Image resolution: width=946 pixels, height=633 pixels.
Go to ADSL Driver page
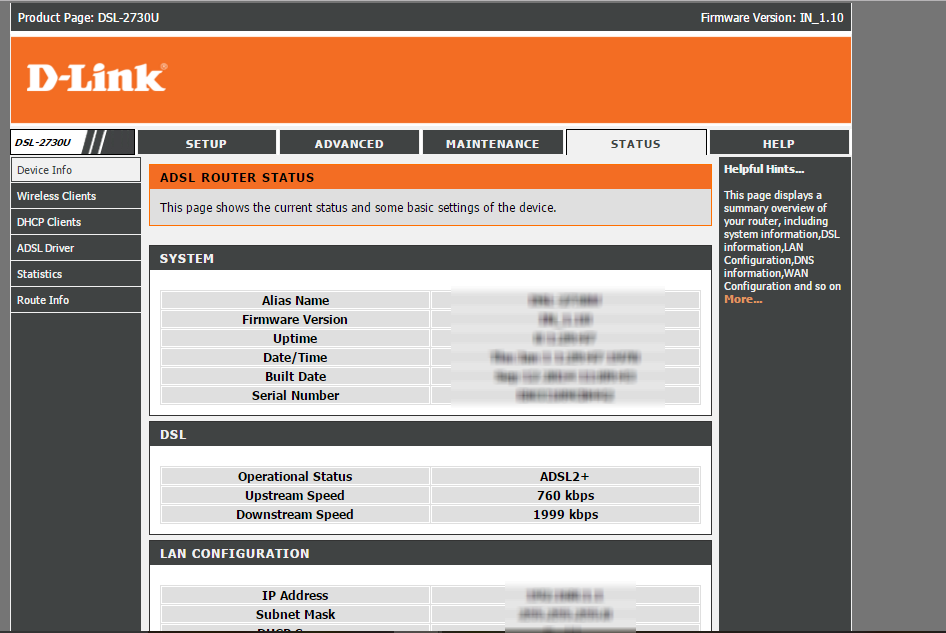[x=75, y=248]
